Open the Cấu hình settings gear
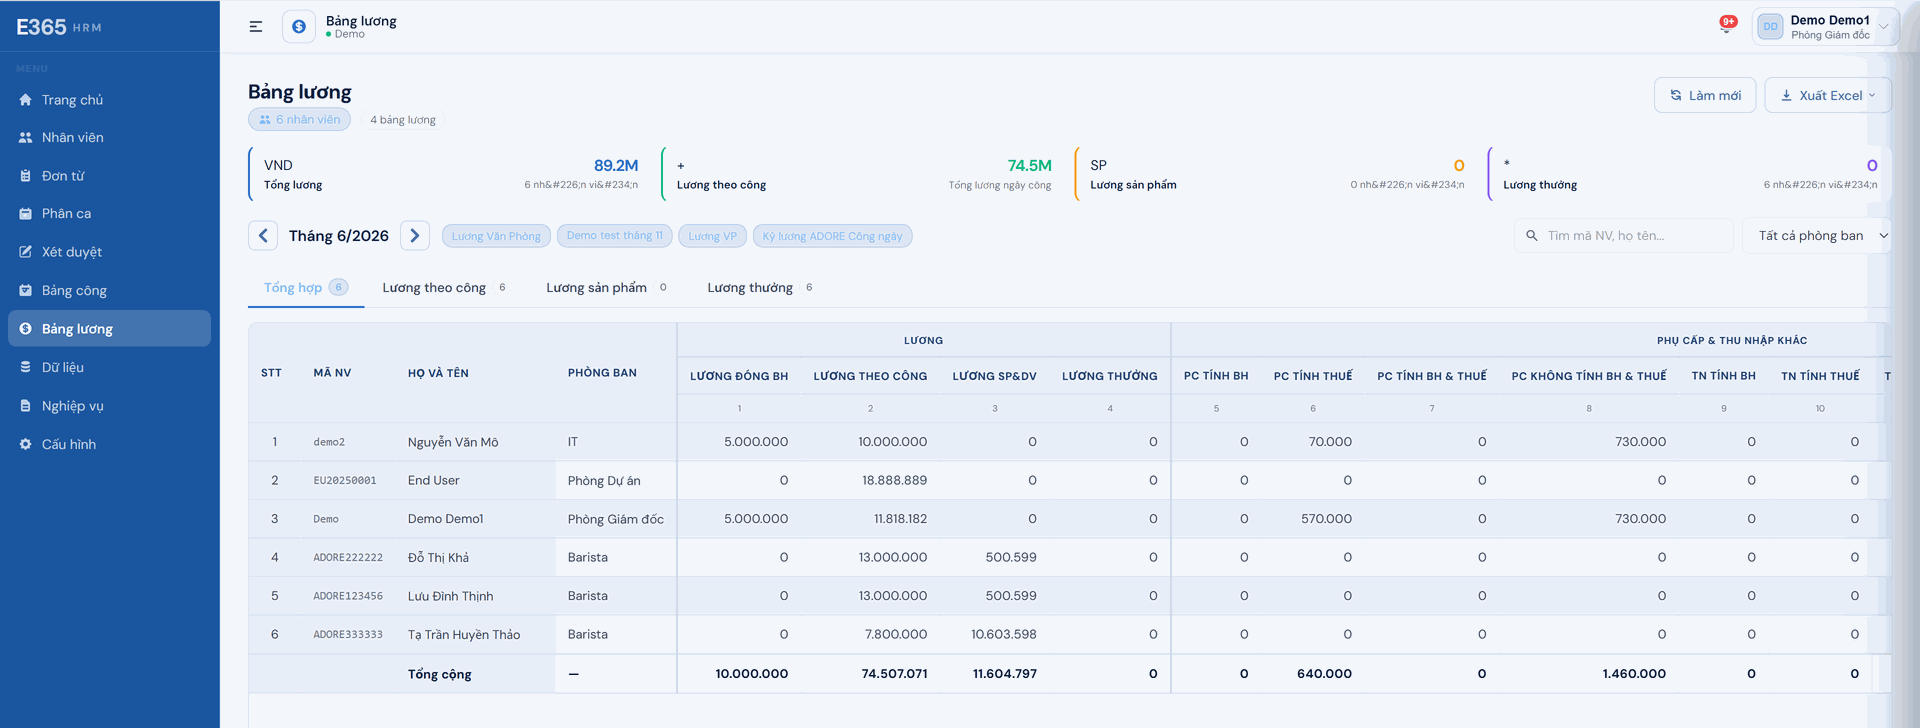This screenshot has height=728, width=1920. click(25, 444)
